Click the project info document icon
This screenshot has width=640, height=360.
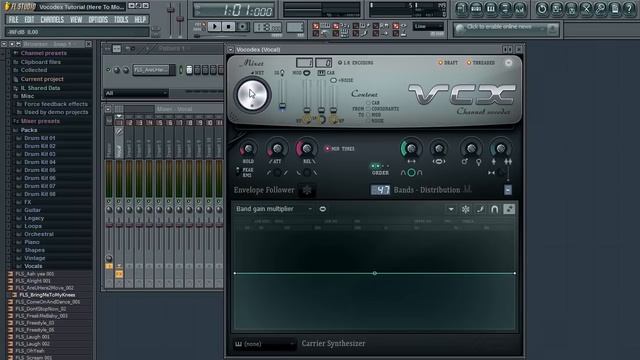(x=615, y=9)
